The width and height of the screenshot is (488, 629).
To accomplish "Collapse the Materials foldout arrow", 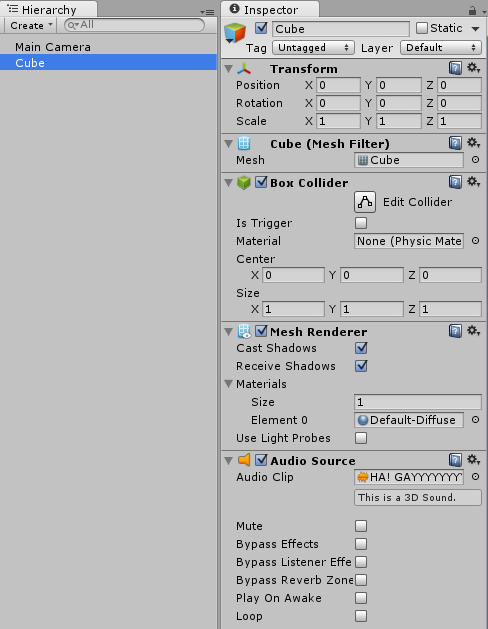I will click(x=229, y=384).
